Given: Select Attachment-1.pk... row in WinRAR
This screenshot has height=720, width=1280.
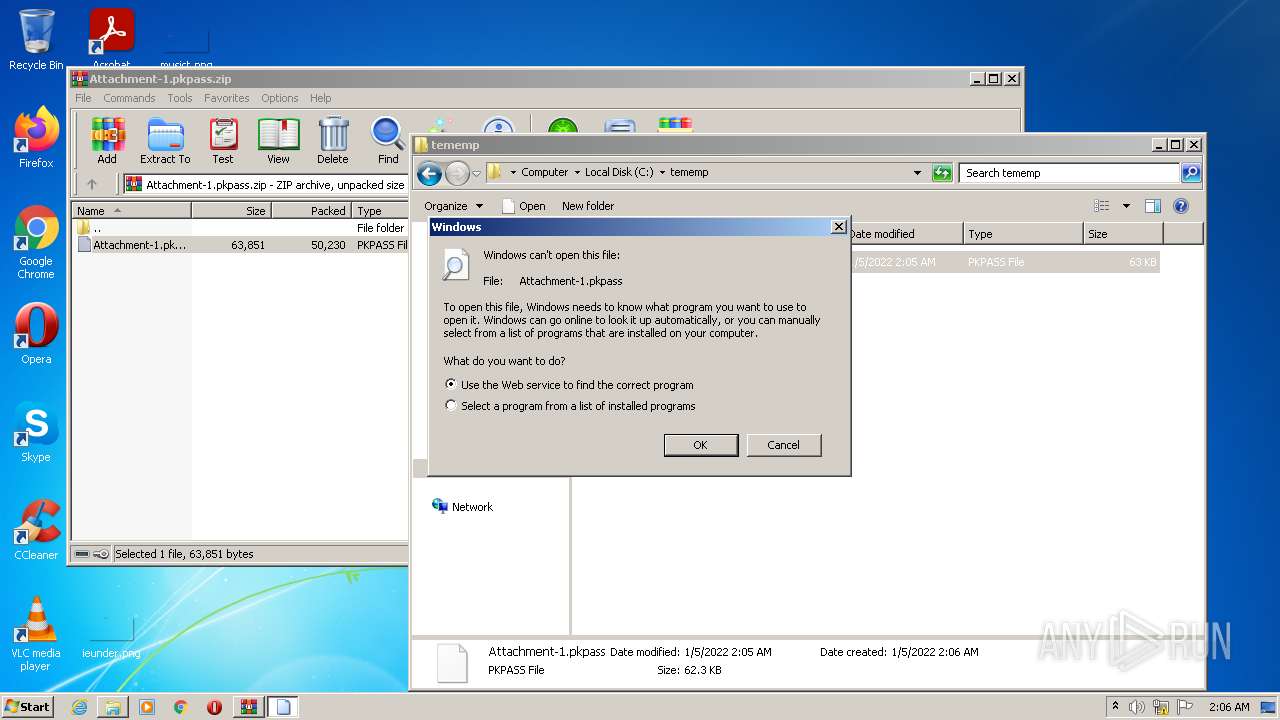Looking at the screenshot, I should pos(240,245).
